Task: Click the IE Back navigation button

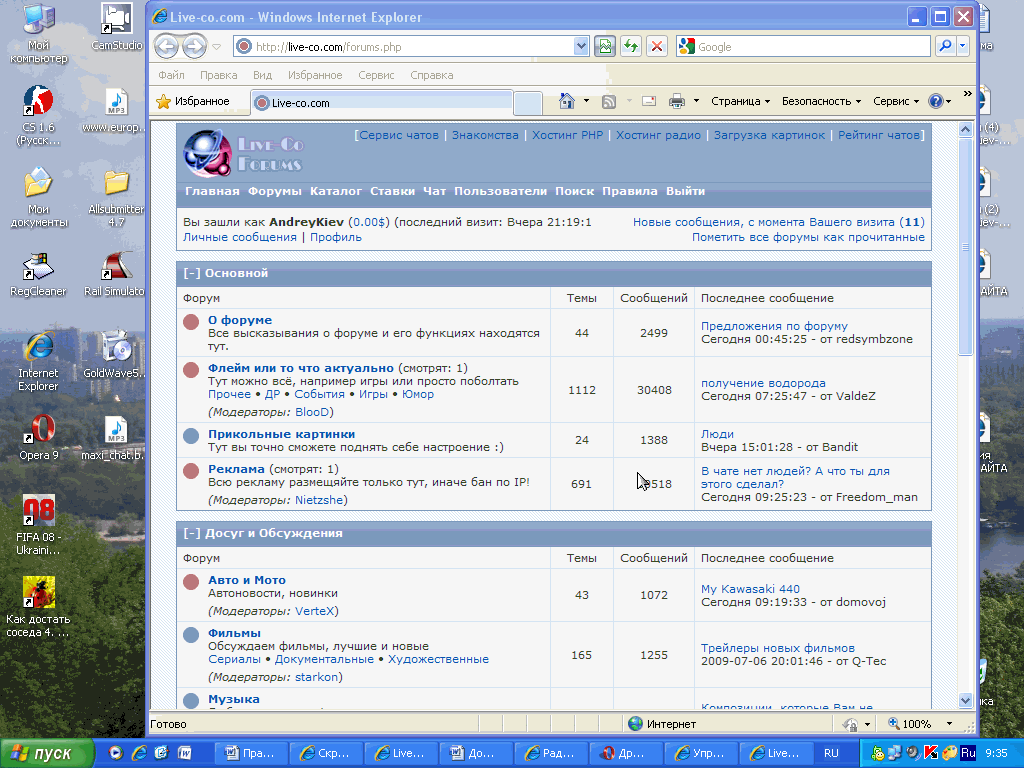Action: click(166, 46)
